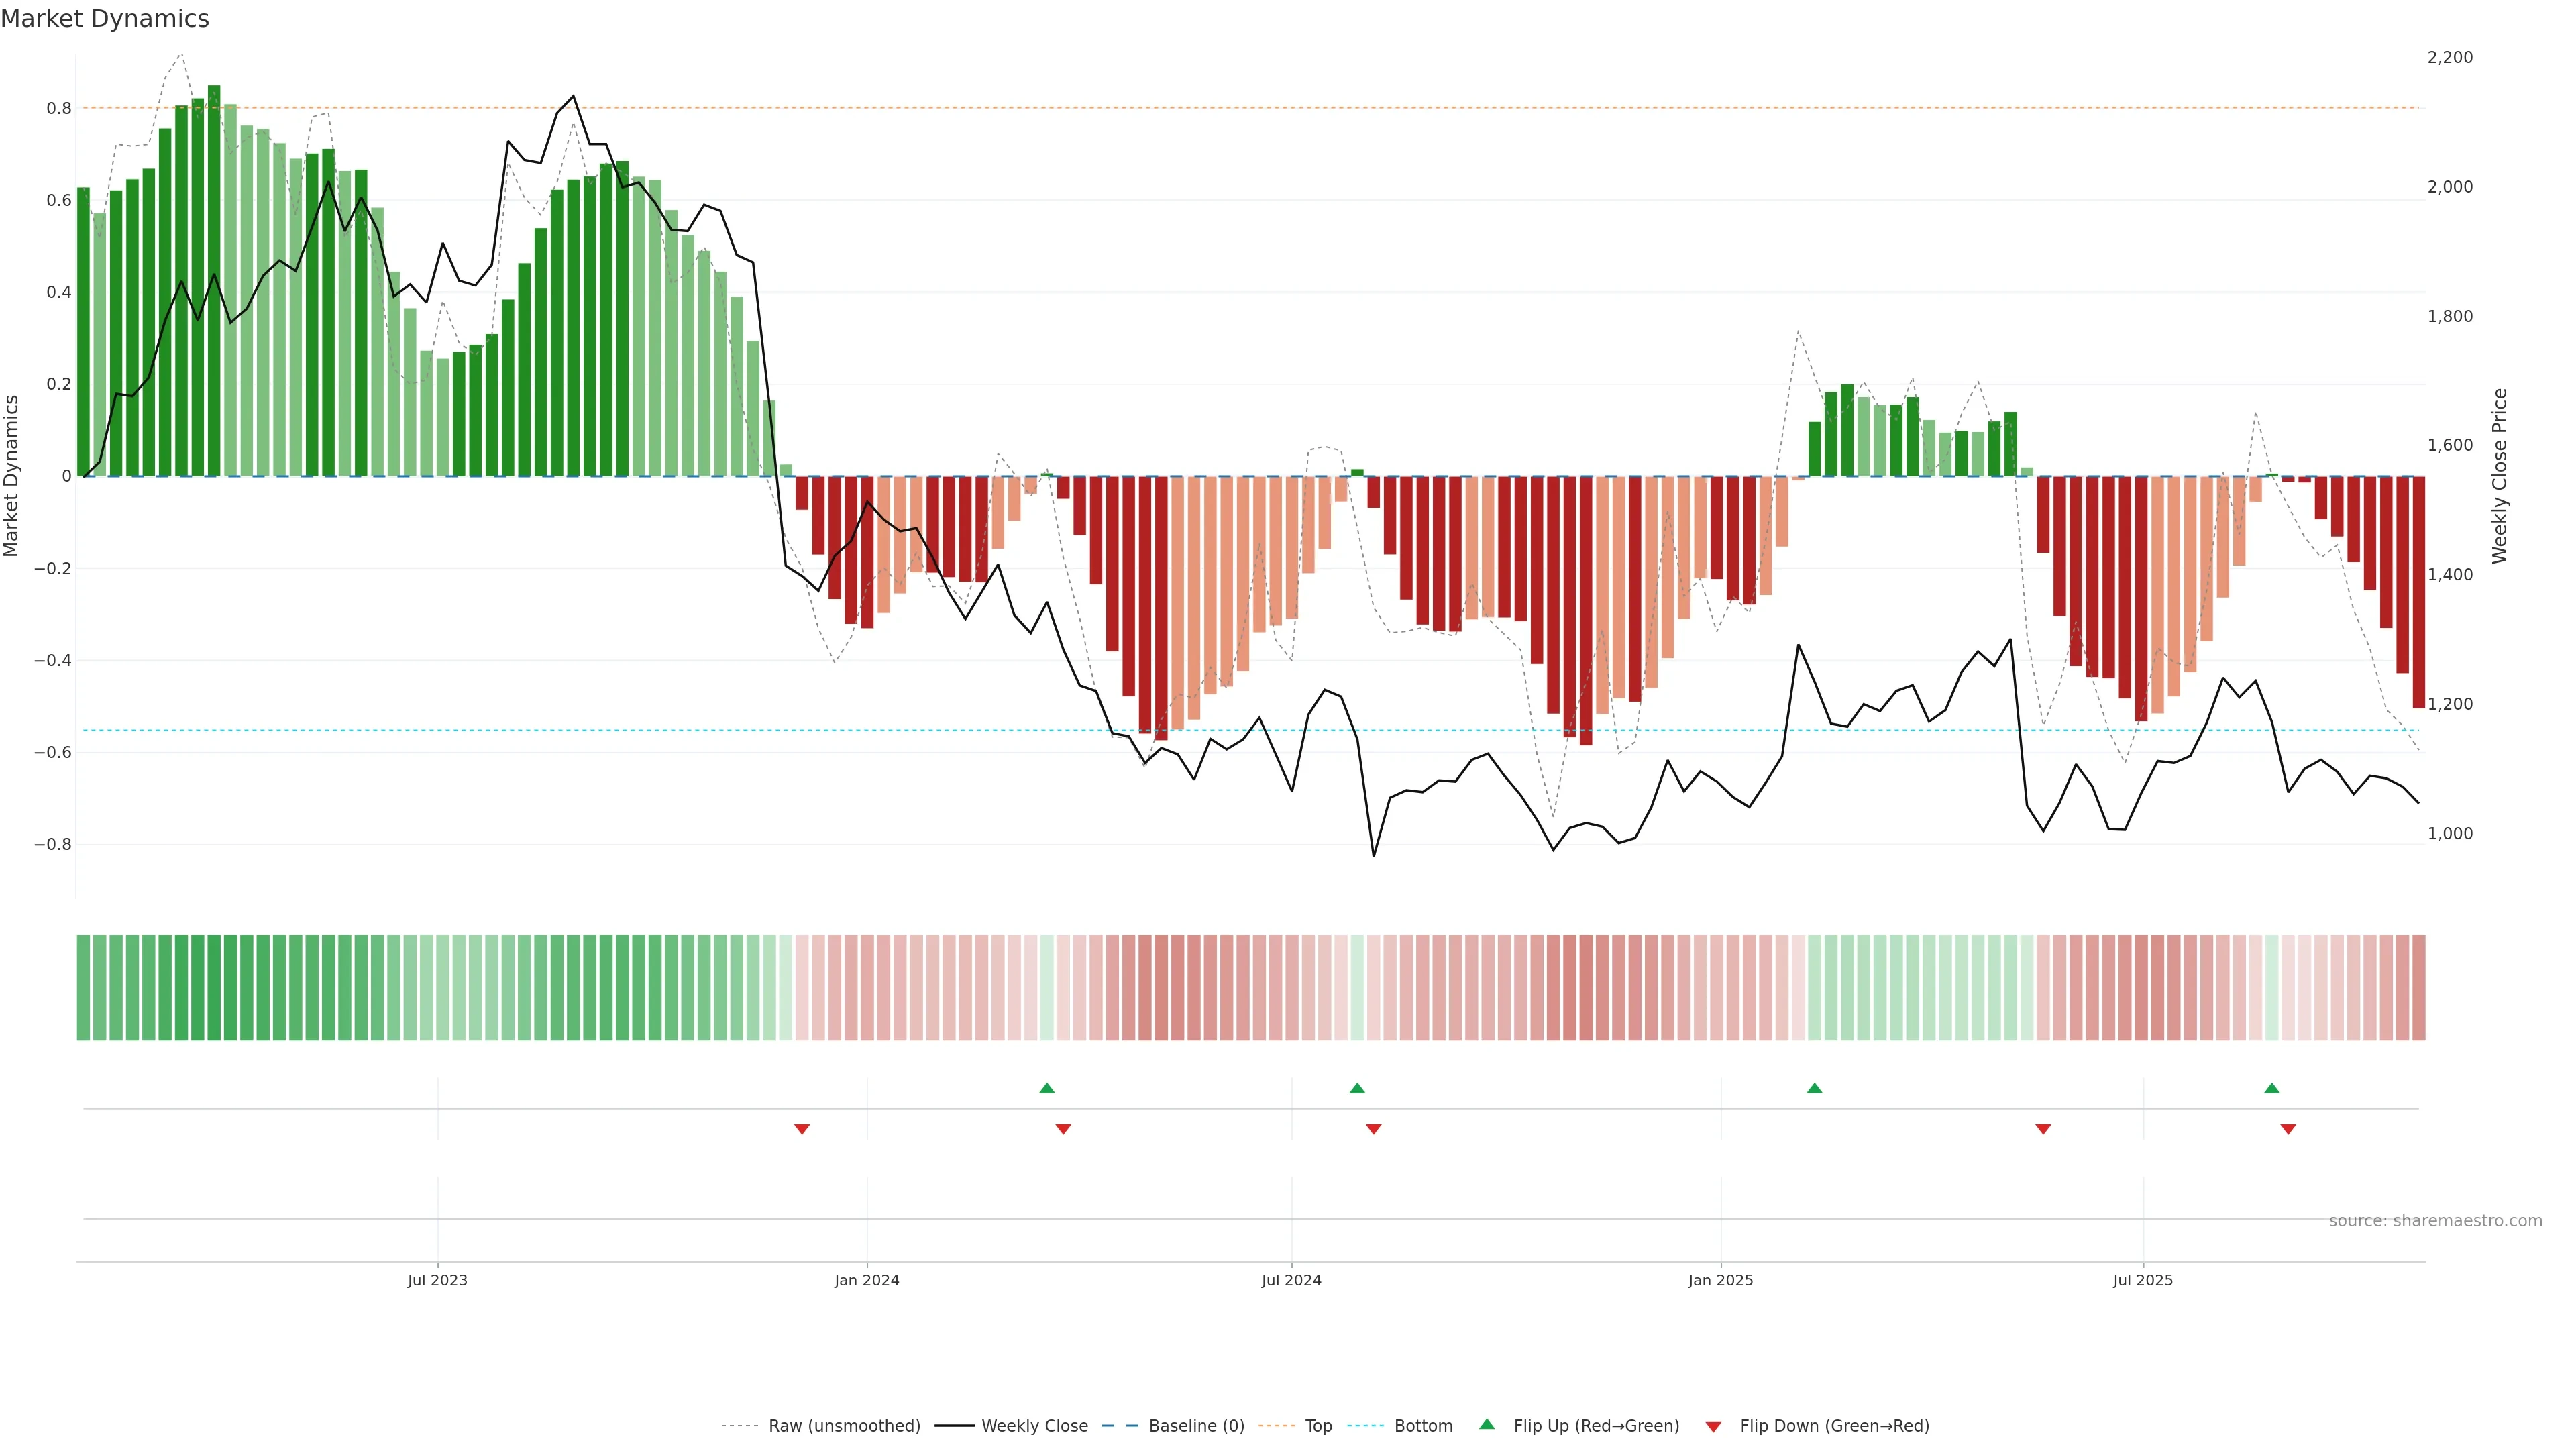Click the Jan 2024 x-axis label
This screenshot has height=1449, width=2576.
[x=866, y=1280]
